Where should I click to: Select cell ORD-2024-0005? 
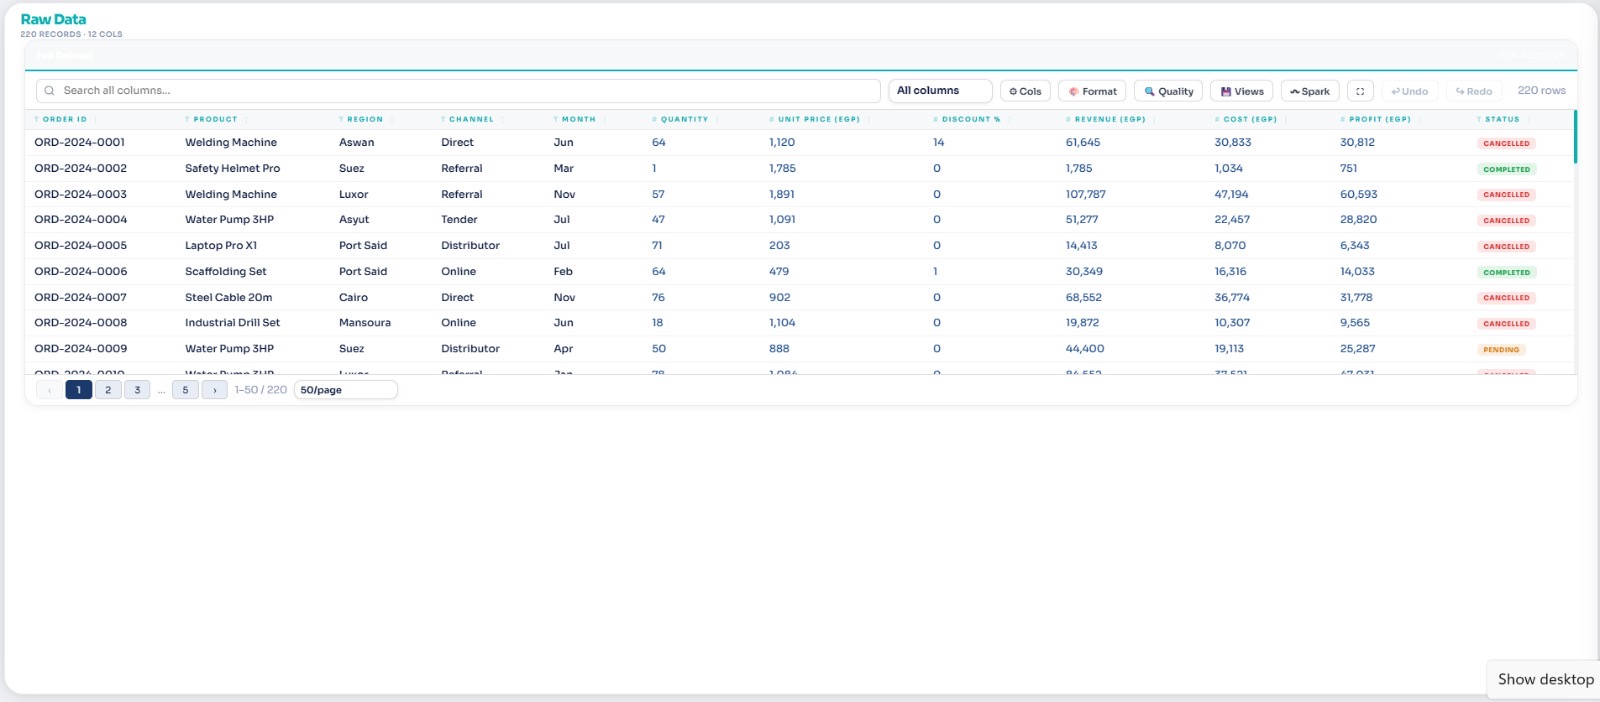(x=80, y=246)
